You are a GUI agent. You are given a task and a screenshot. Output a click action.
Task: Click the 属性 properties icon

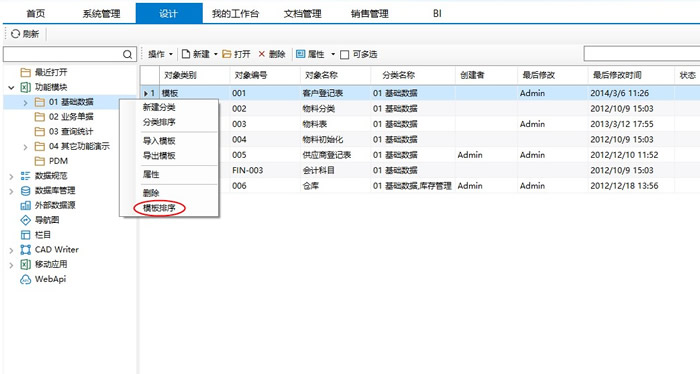(x=301, y=54)
